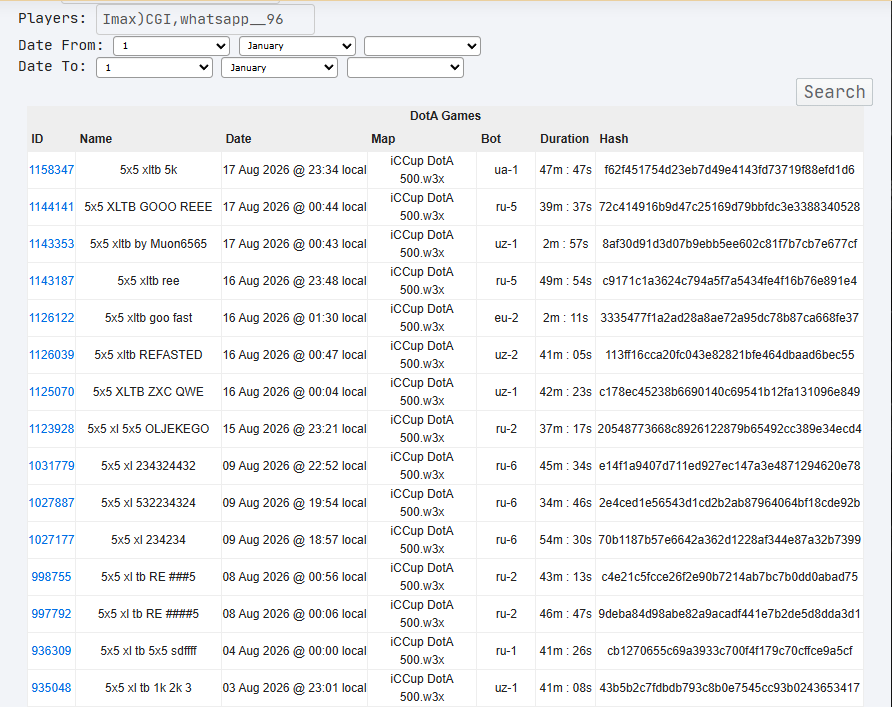Click the Search button
Screen dimensions: 892x707
[834, 92]
